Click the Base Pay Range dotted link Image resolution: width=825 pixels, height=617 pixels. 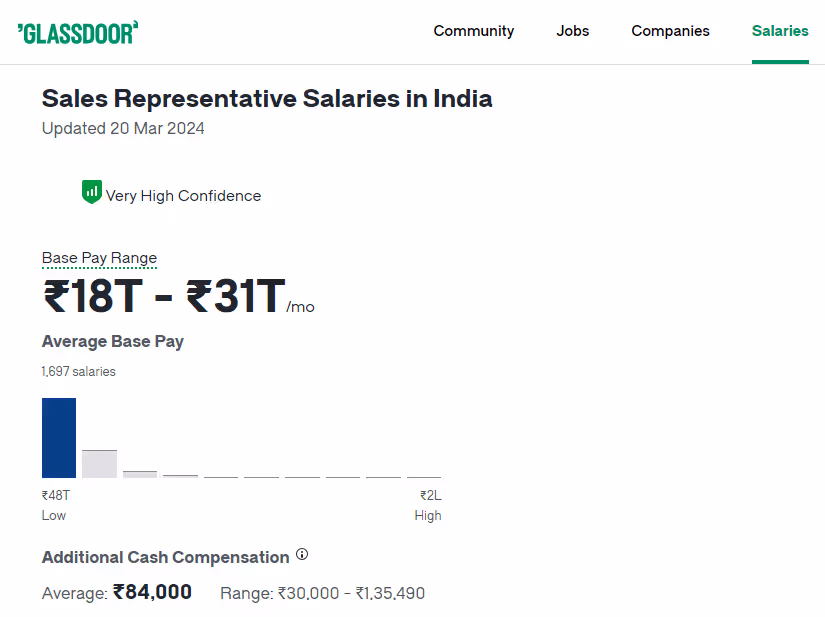coord(99,258)
